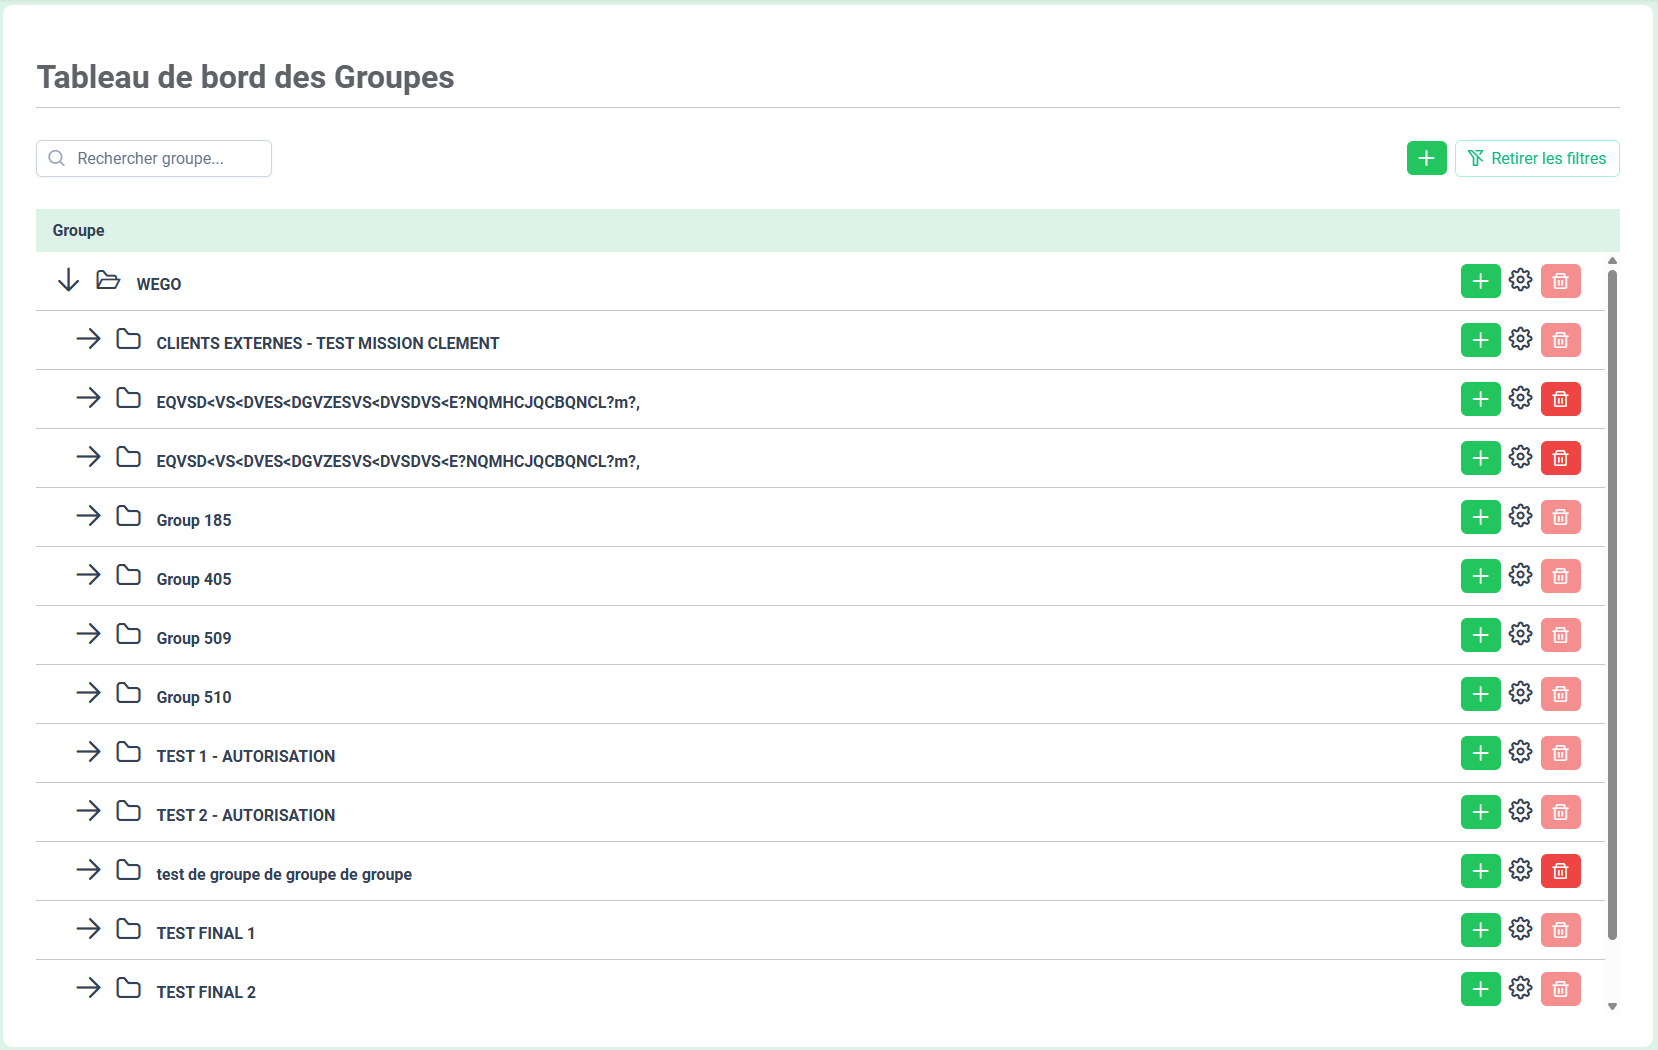Open settings gear for CLIENTS EXTERNES group

(x=1520, y=340)
